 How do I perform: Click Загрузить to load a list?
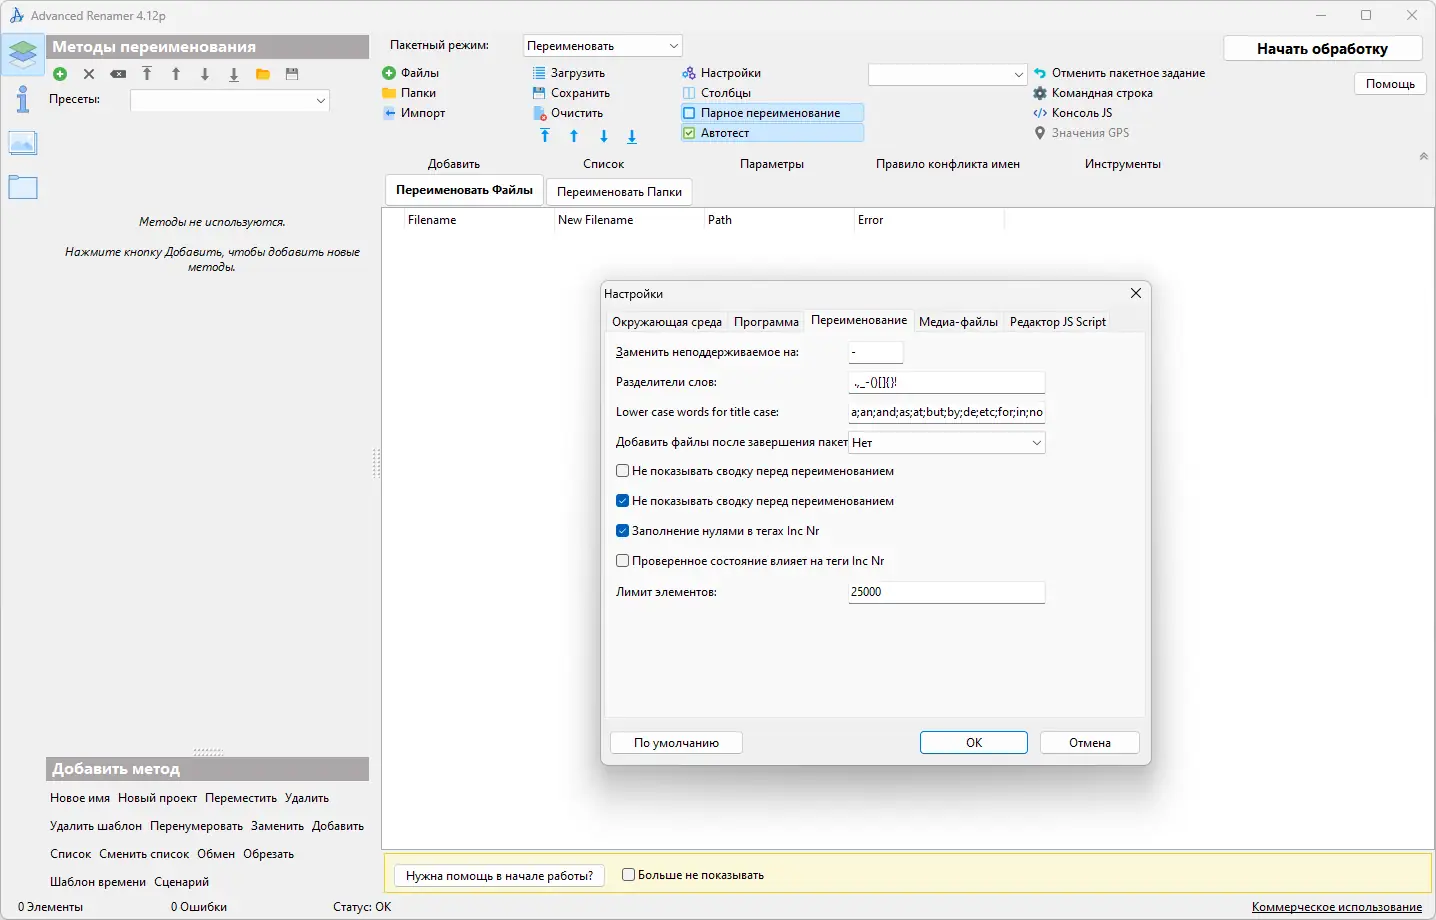[568, 73]
